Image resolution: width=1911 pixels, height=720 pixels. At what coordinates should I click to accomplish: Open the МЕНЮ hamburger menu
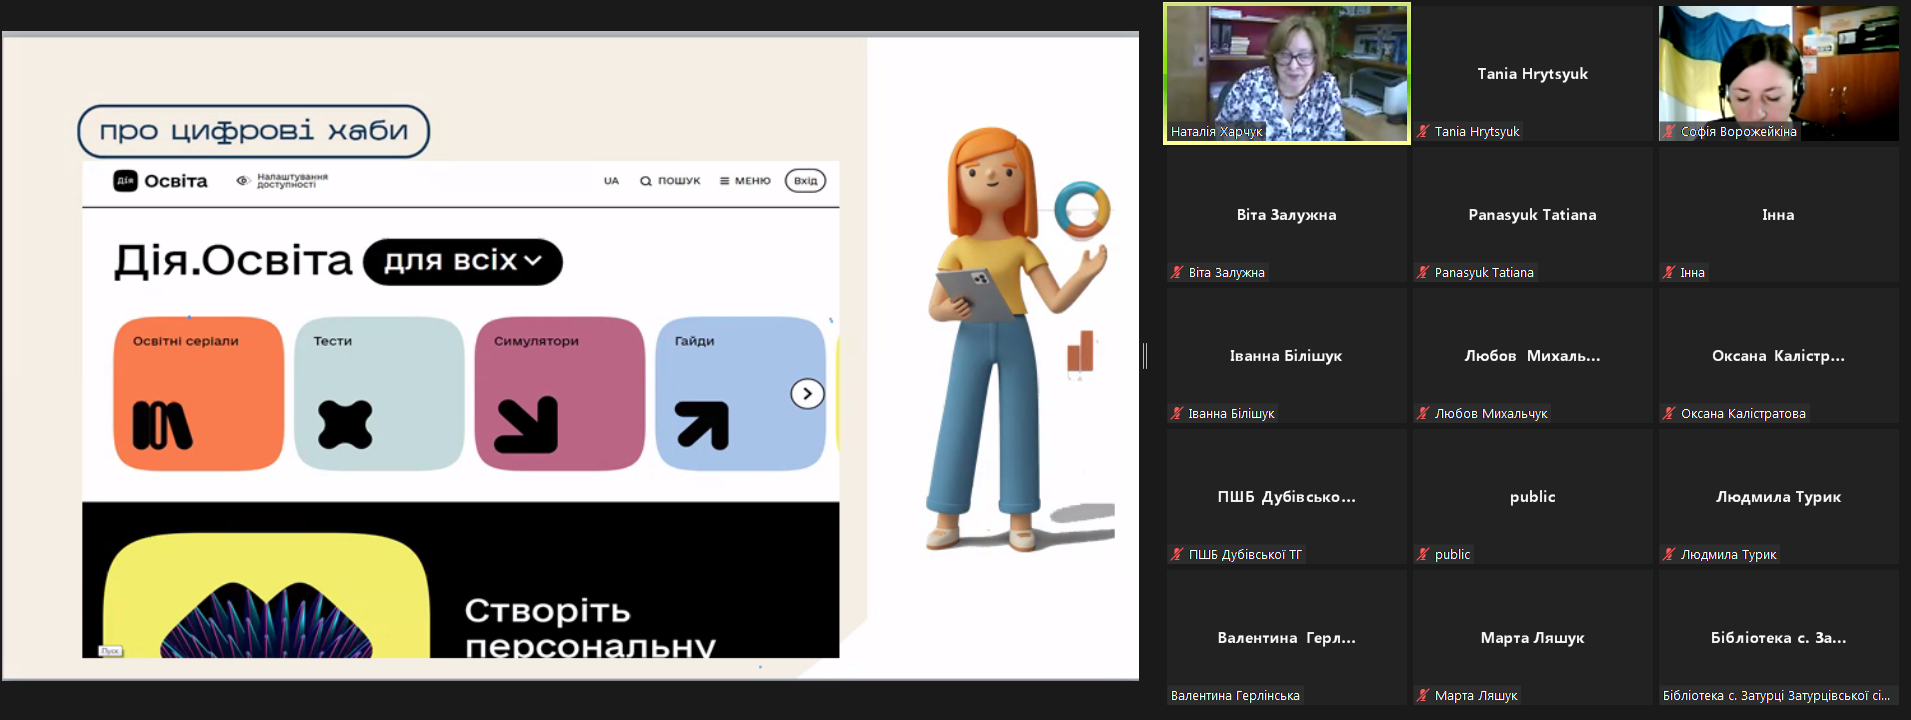[745, 181]
